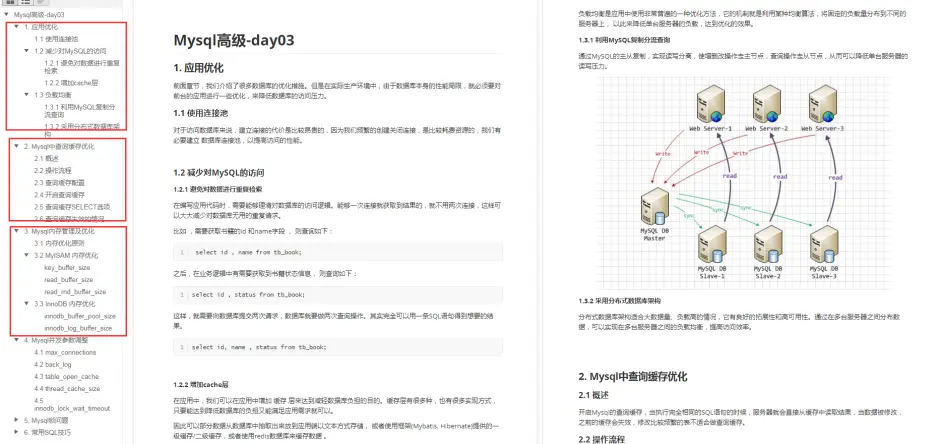Click the heading 1. 应用优化 in document
942x444 pixels.
198,68
